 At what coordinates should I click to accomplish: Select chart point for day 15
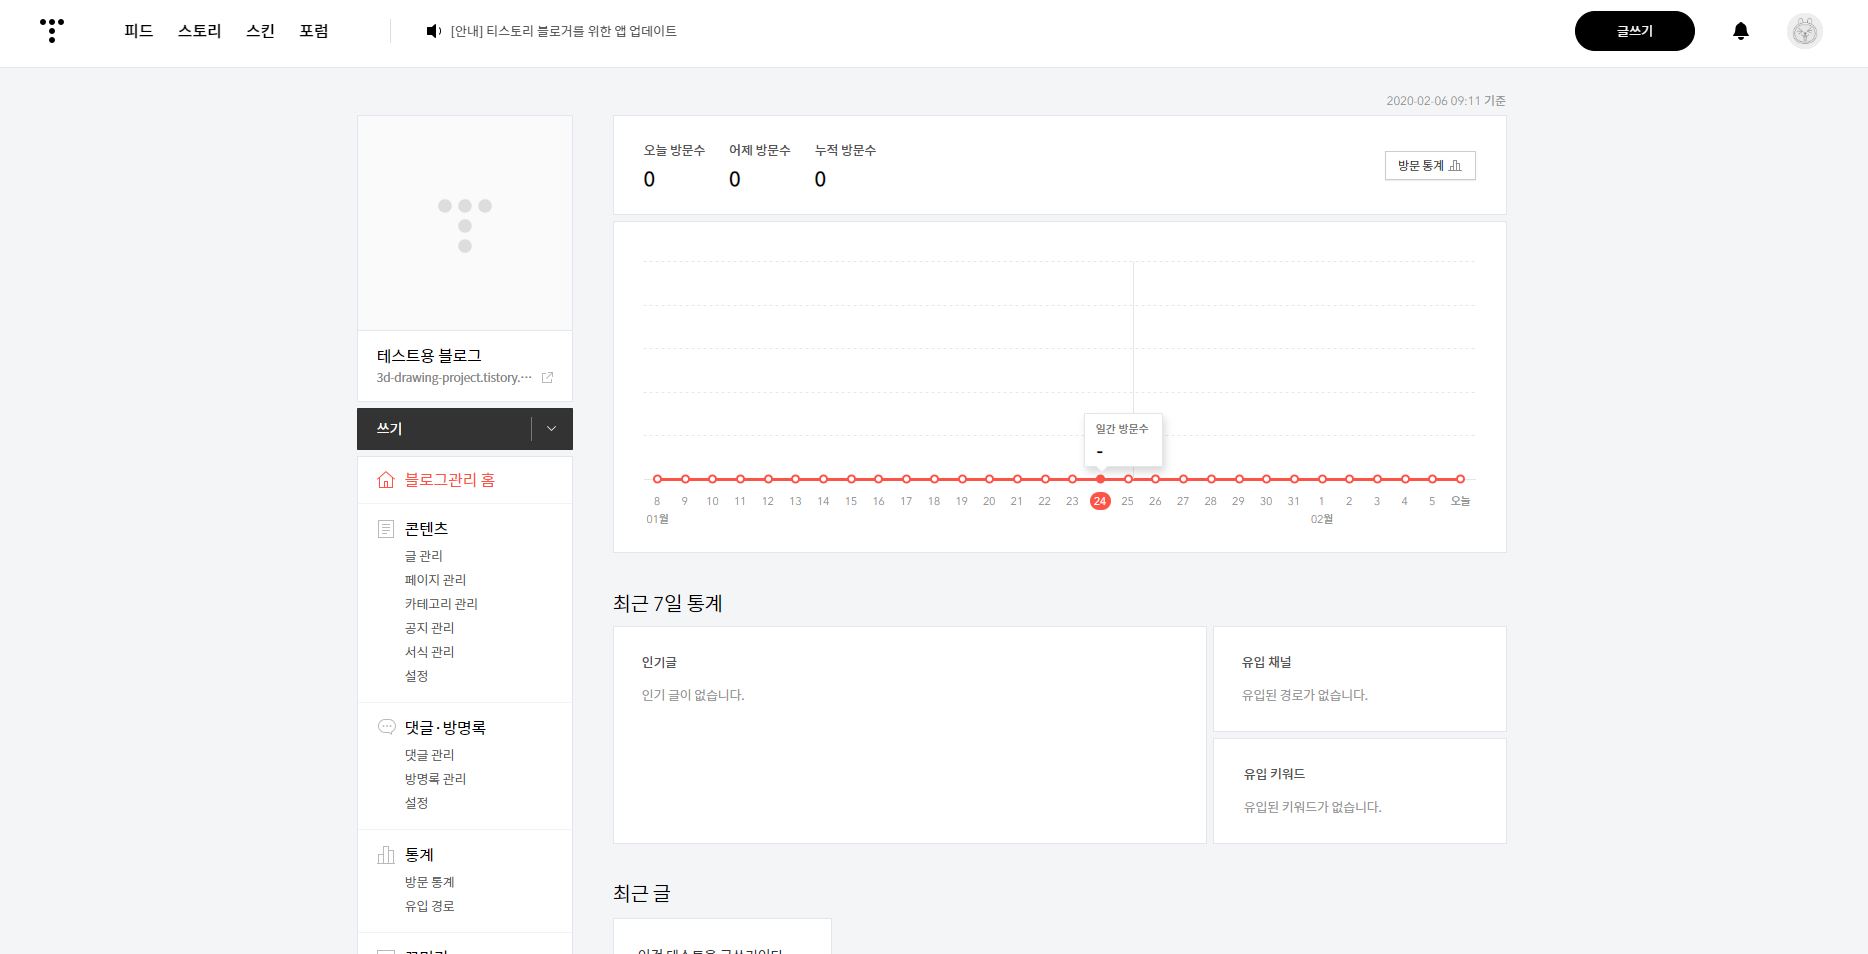click(851, 479)
